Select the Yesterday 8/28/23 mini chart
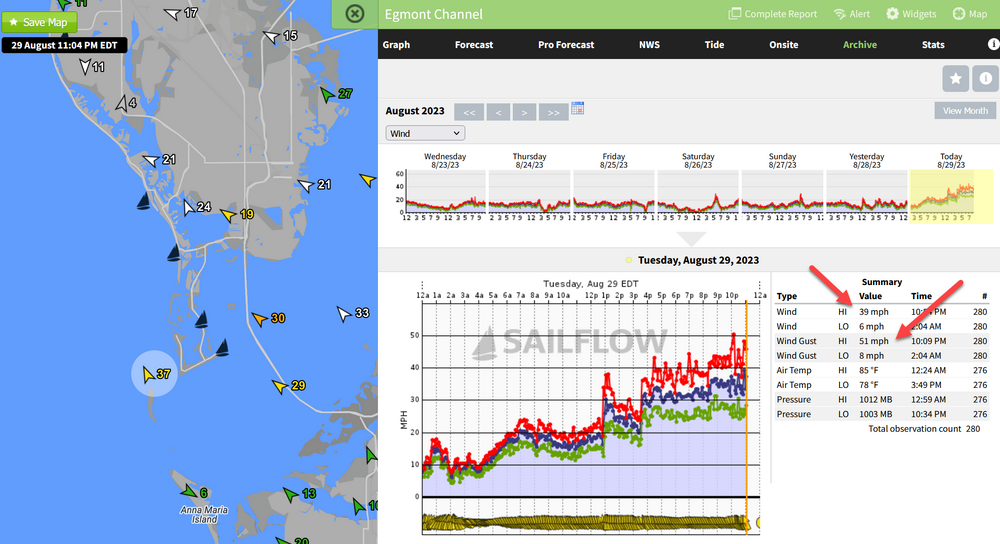Screen dimensions: 1000x544 pos(866,189)
